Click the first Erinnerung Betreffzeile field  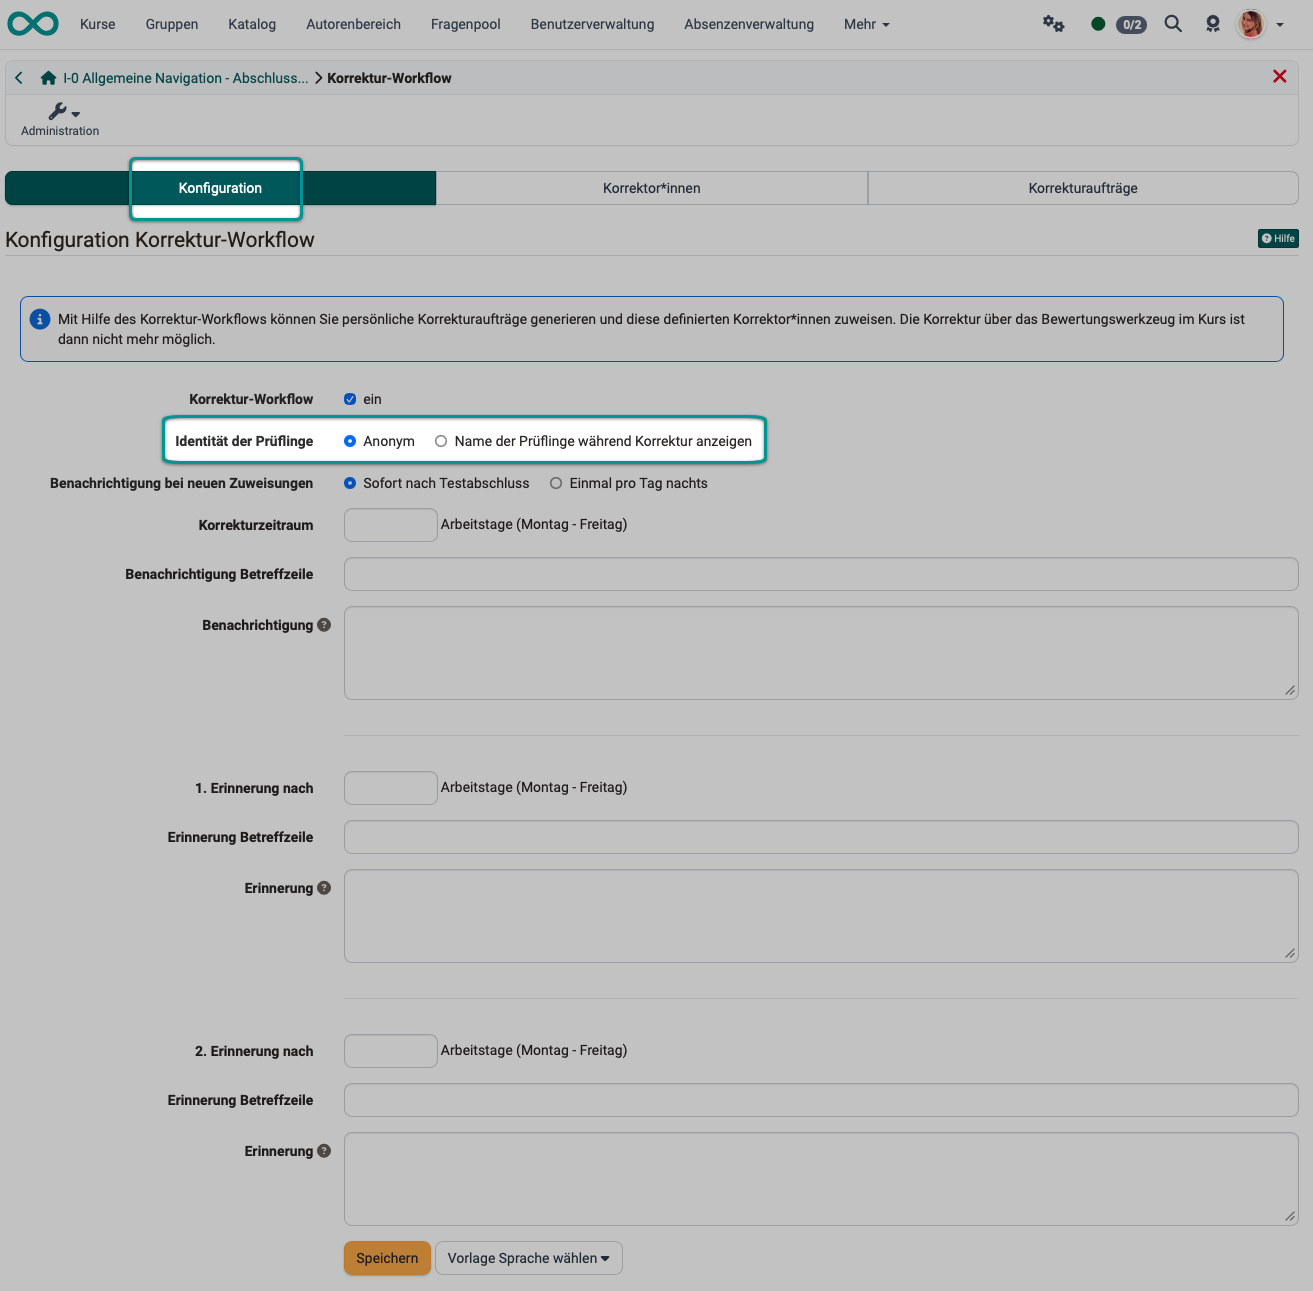coord(821,837)
